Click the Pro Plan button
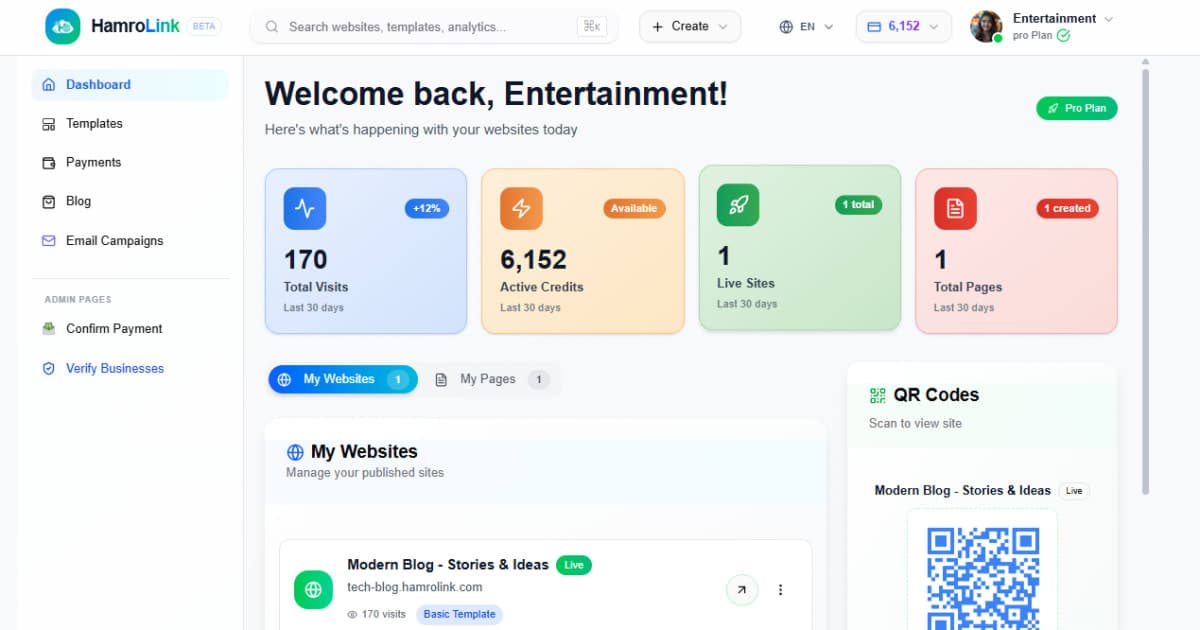Screen dimensions: 1200x630 coord(1076,108)
